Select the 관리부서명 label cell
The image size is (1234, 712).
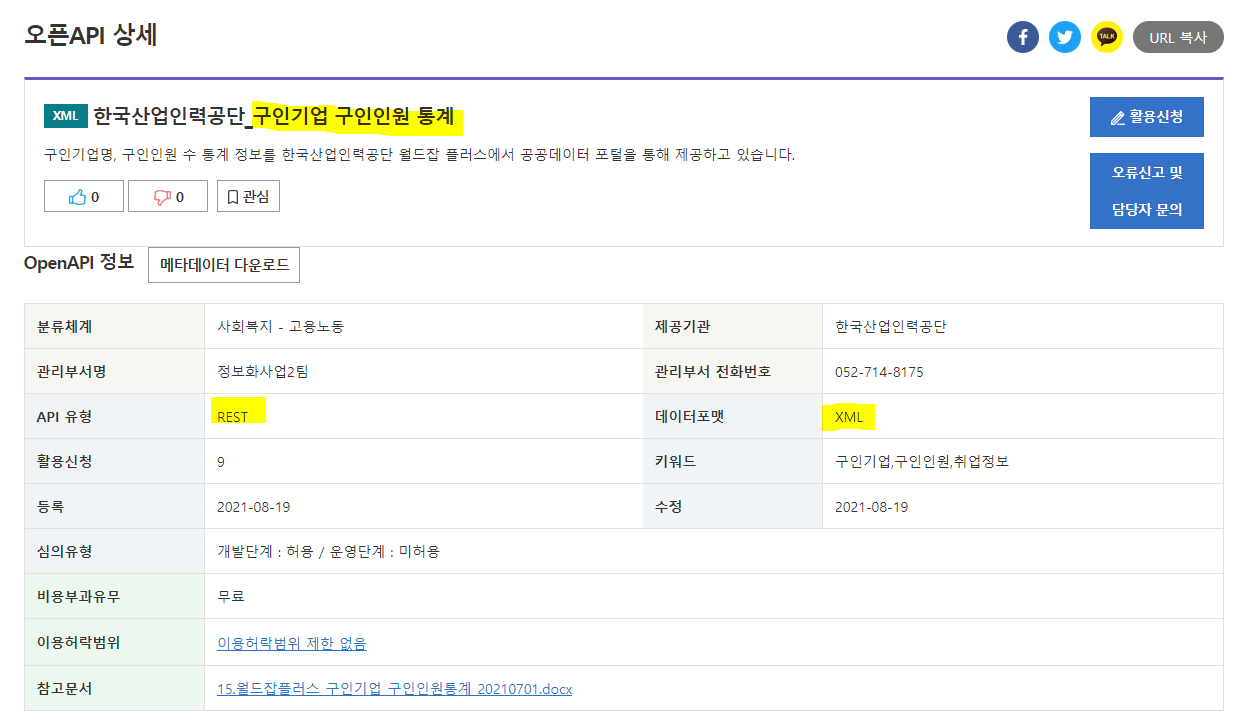click(x=115, y=371)
